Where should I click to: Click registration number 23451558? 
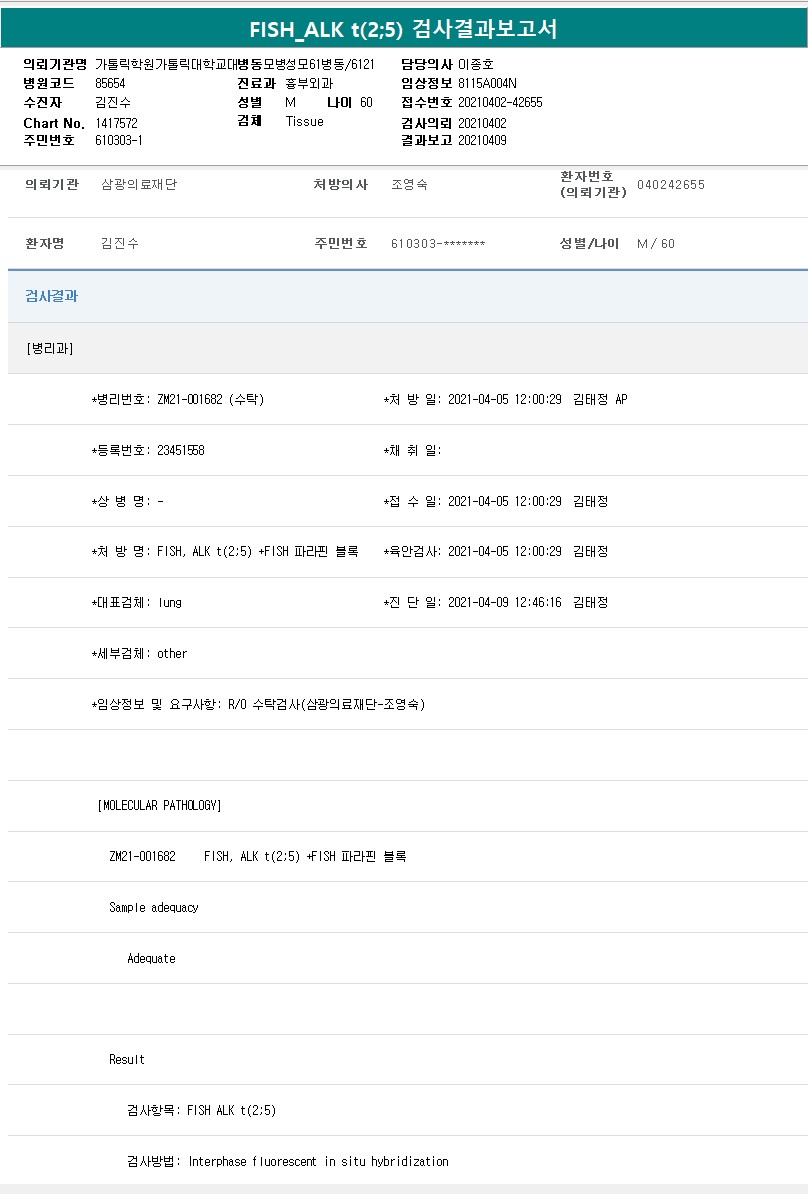[181, 451]
